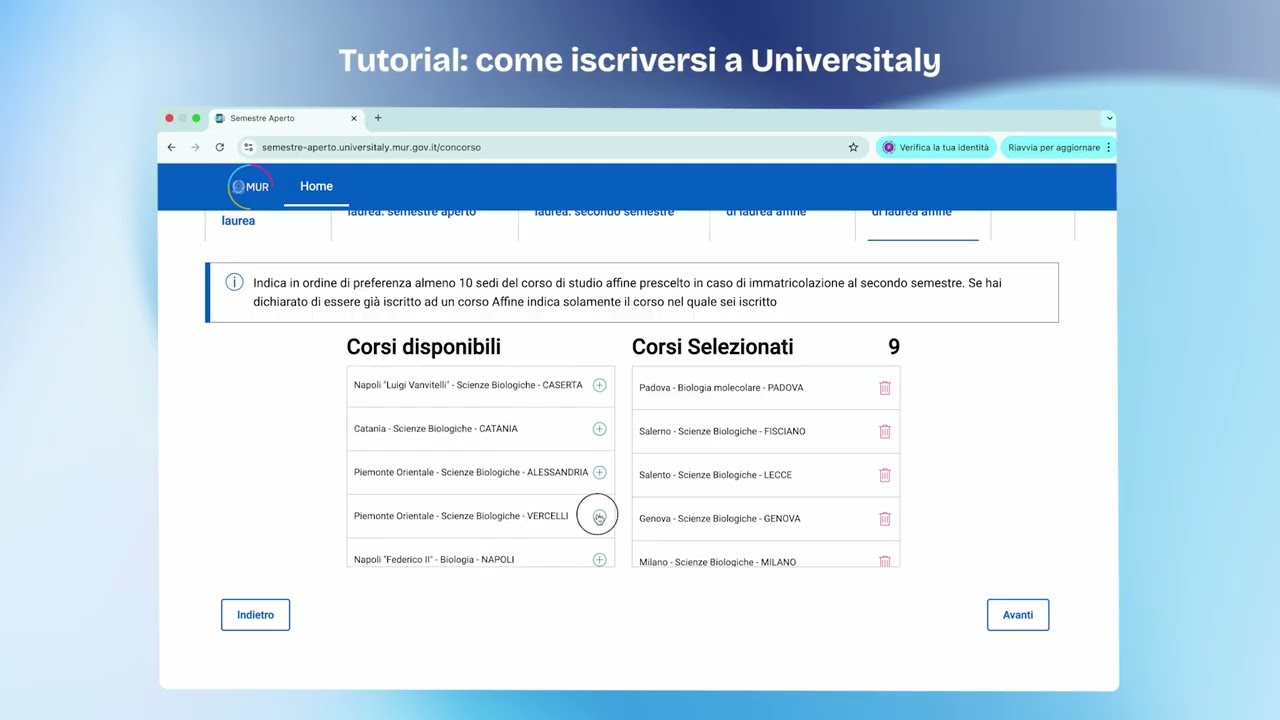
Task: Reload the page
Action: click(x=219, y=147)
